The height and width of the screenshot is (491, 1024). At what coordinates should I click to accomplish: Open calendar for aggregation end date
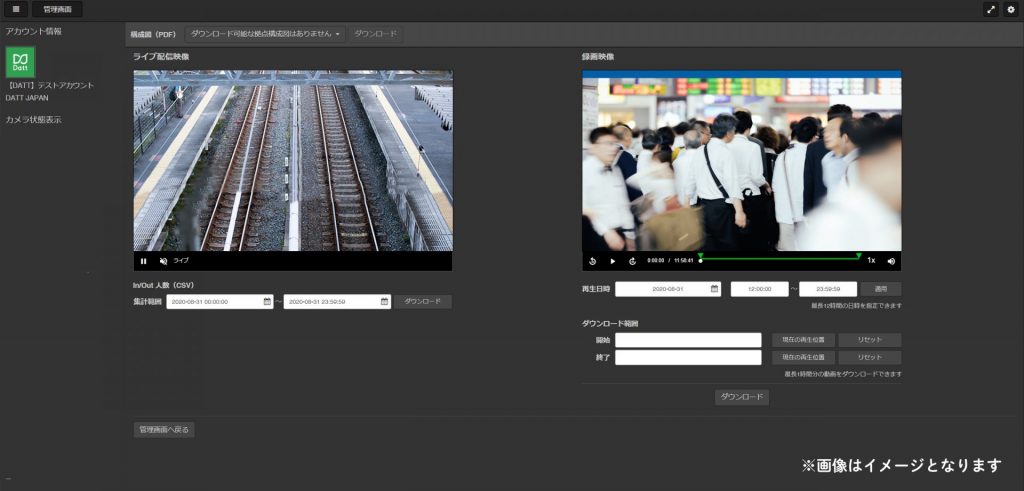(385, 301)
